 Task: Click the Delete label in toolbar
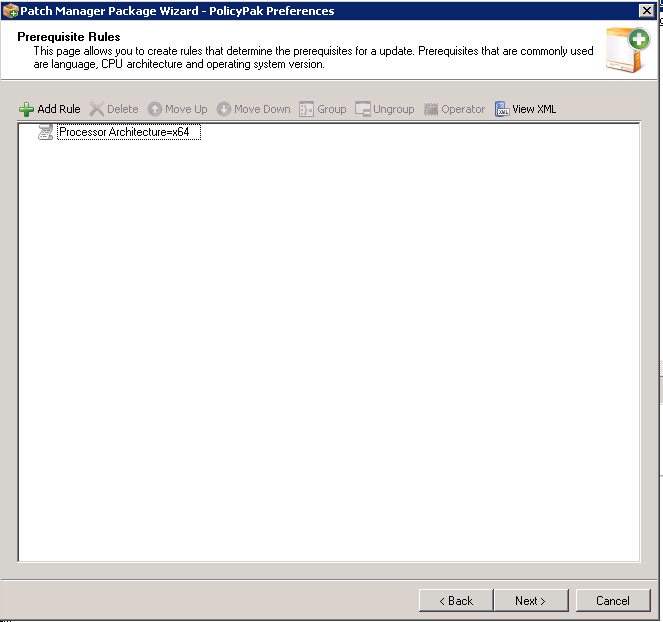[x=123, y=109]
